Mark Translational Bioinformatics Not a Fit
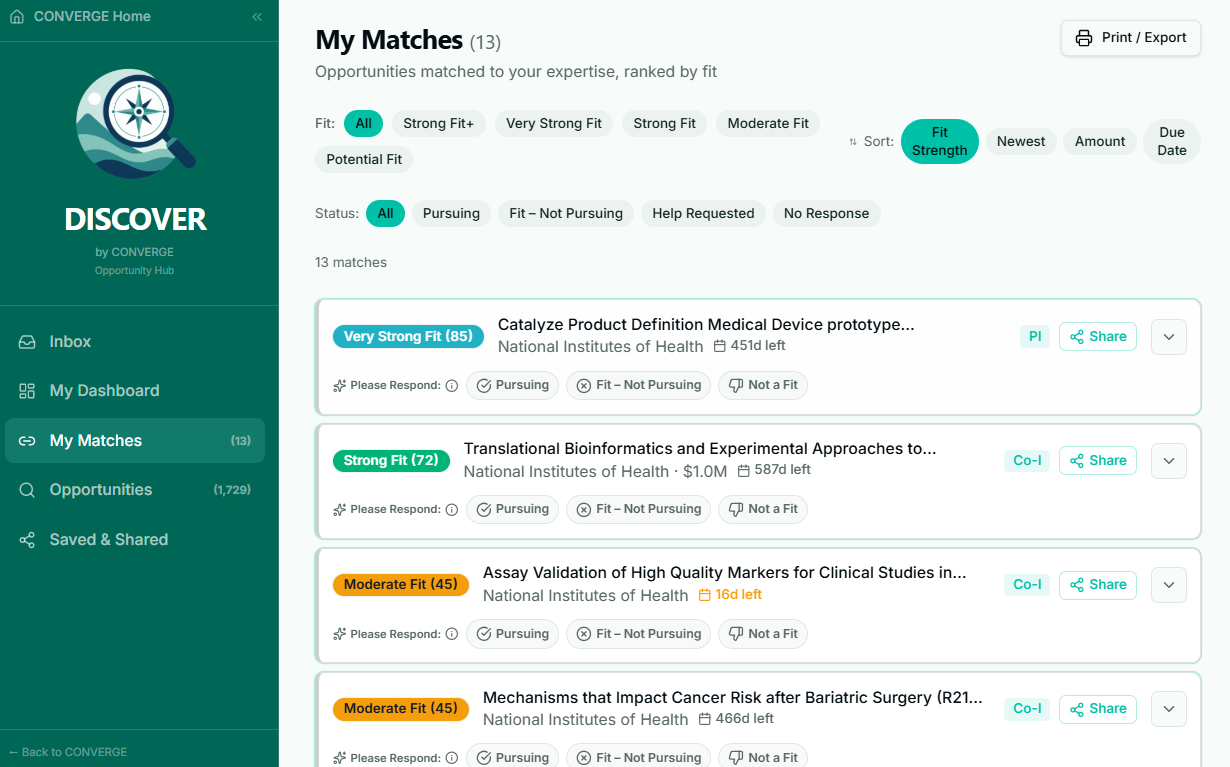 (x=763, y=510)
